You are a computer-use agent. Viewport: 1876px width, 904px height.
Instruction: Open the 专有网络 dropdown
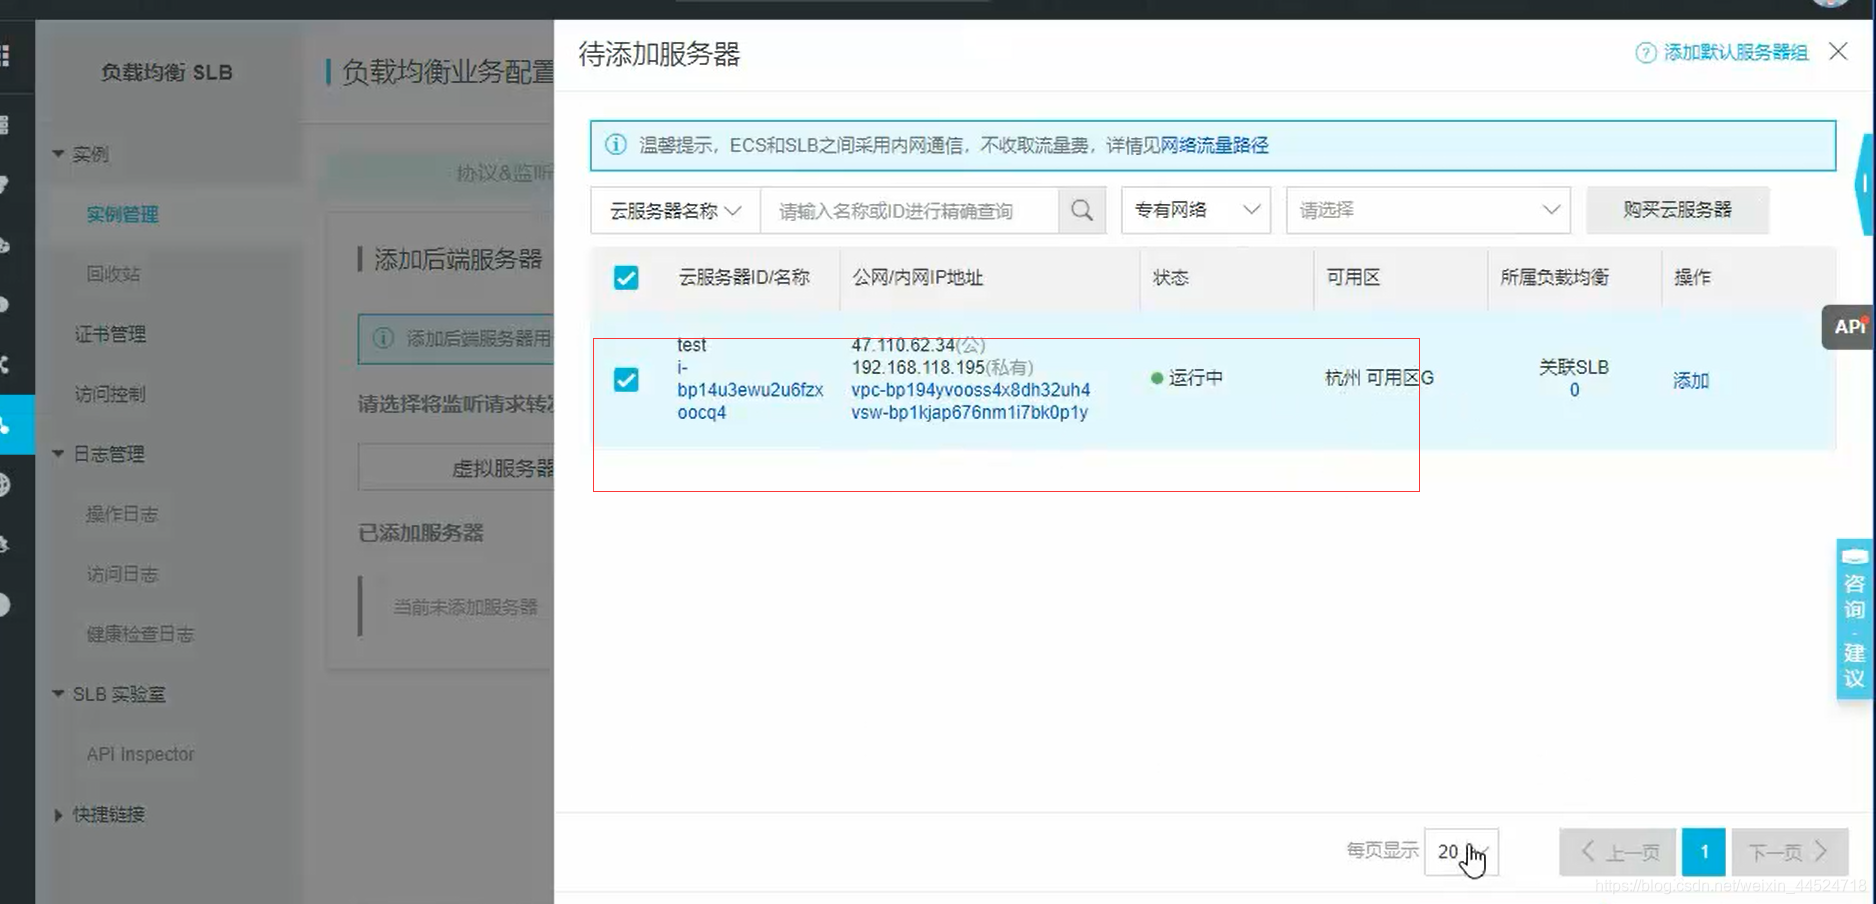click(1196, 210)
